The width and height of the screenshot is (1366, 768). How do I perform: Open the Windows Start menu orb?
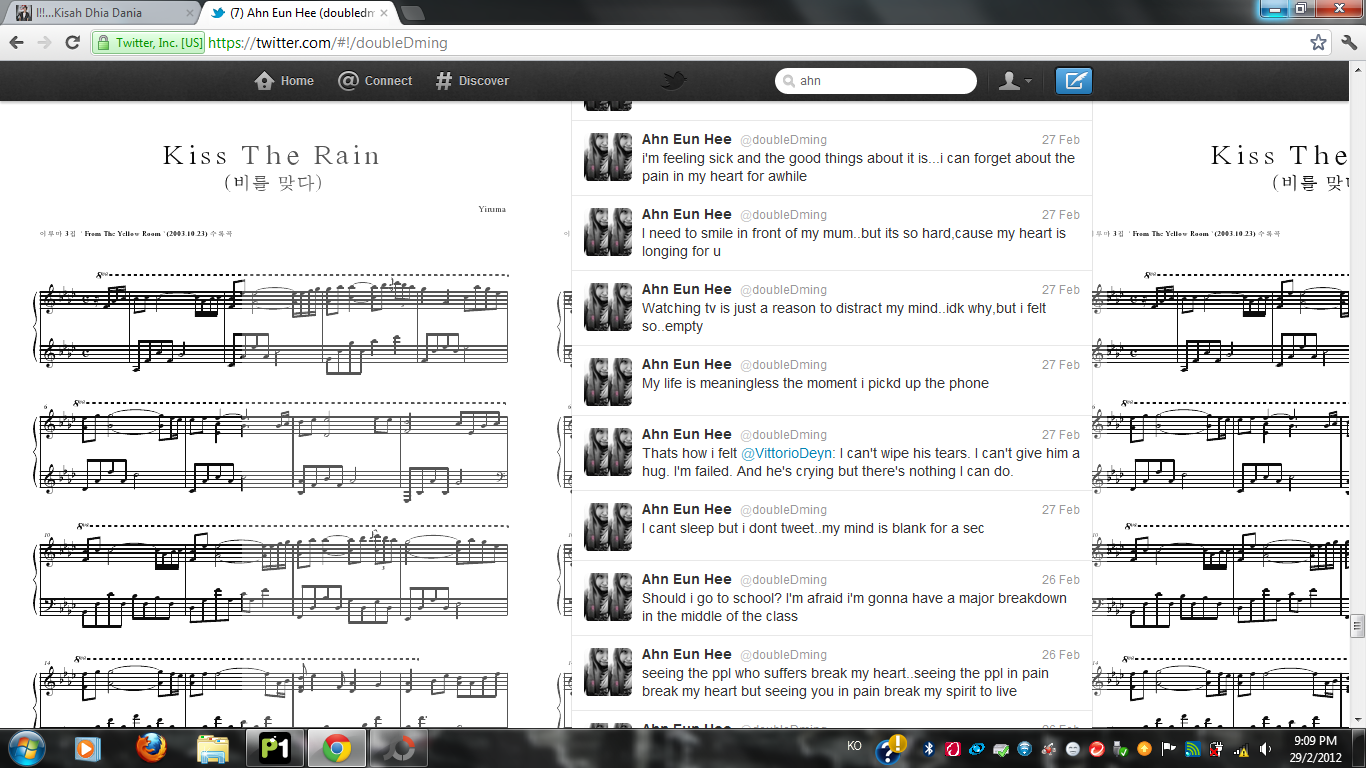click(25, 748)
